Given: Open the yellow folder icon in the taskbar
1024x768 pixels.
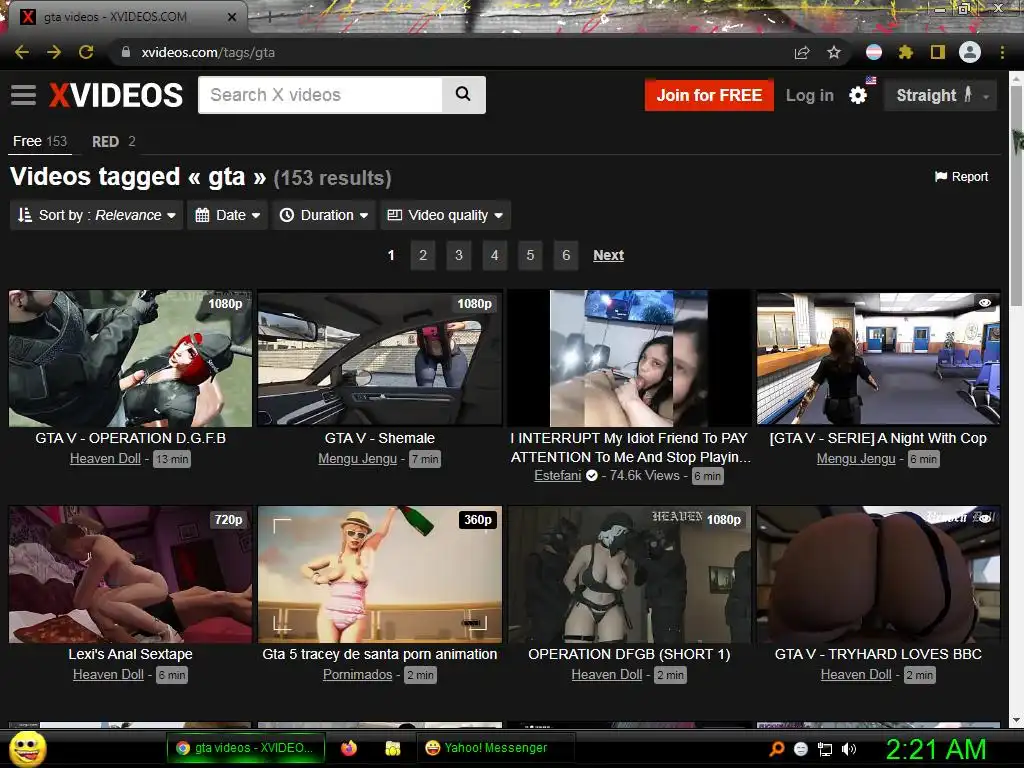Looking at the screenshot, I should (392, 748).
